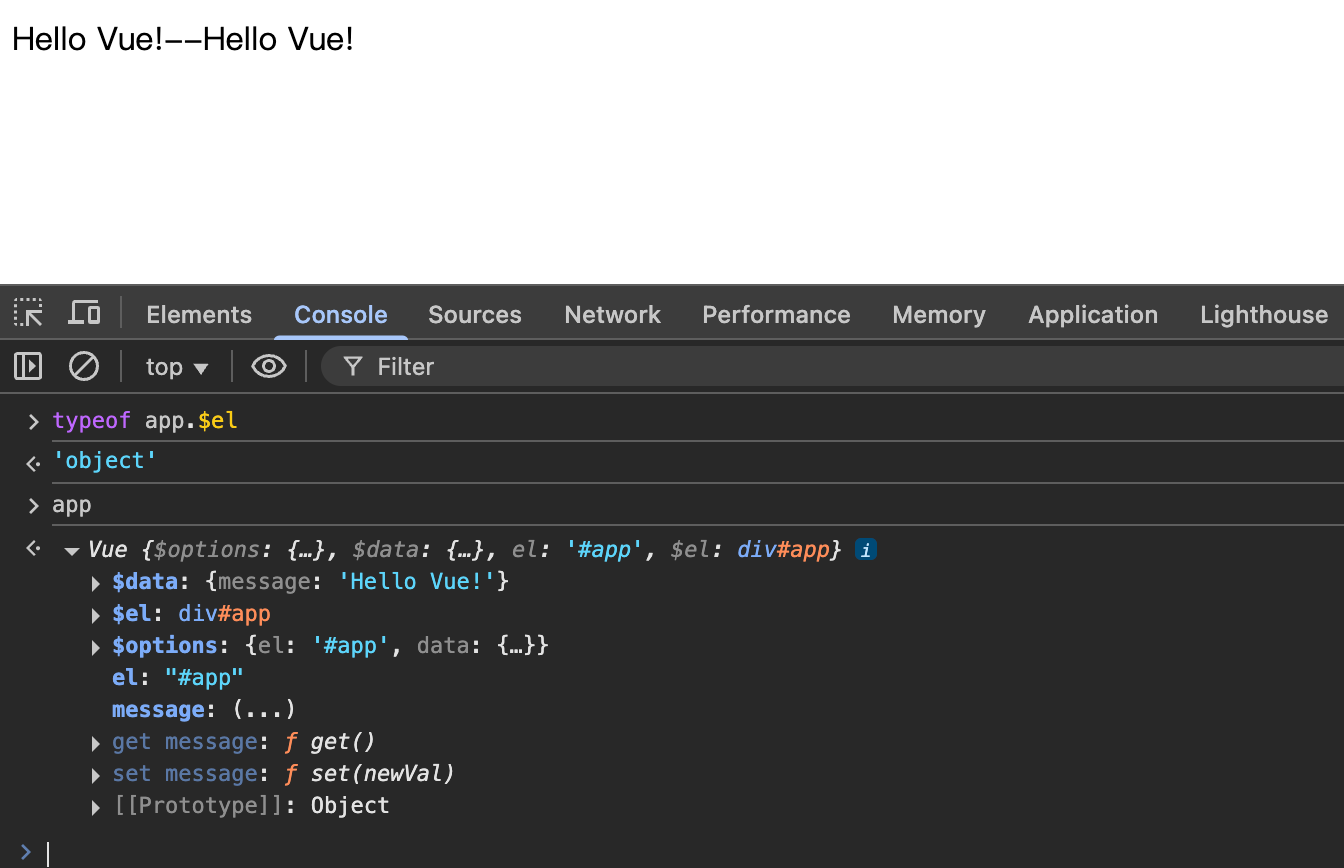Expand the $el div#app property
This screenshot has width=1344, height=868.
96,615
